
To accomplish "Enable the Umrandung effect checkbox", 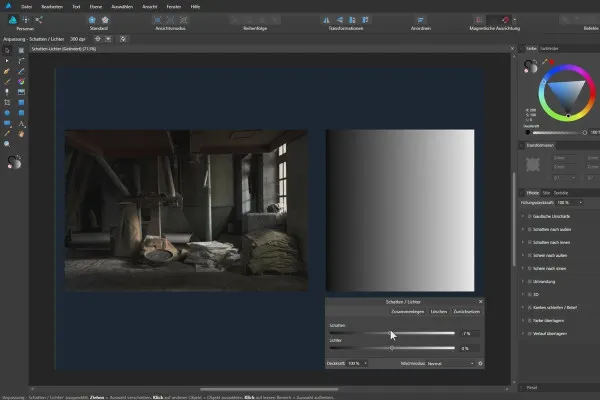I will (530, 281).
